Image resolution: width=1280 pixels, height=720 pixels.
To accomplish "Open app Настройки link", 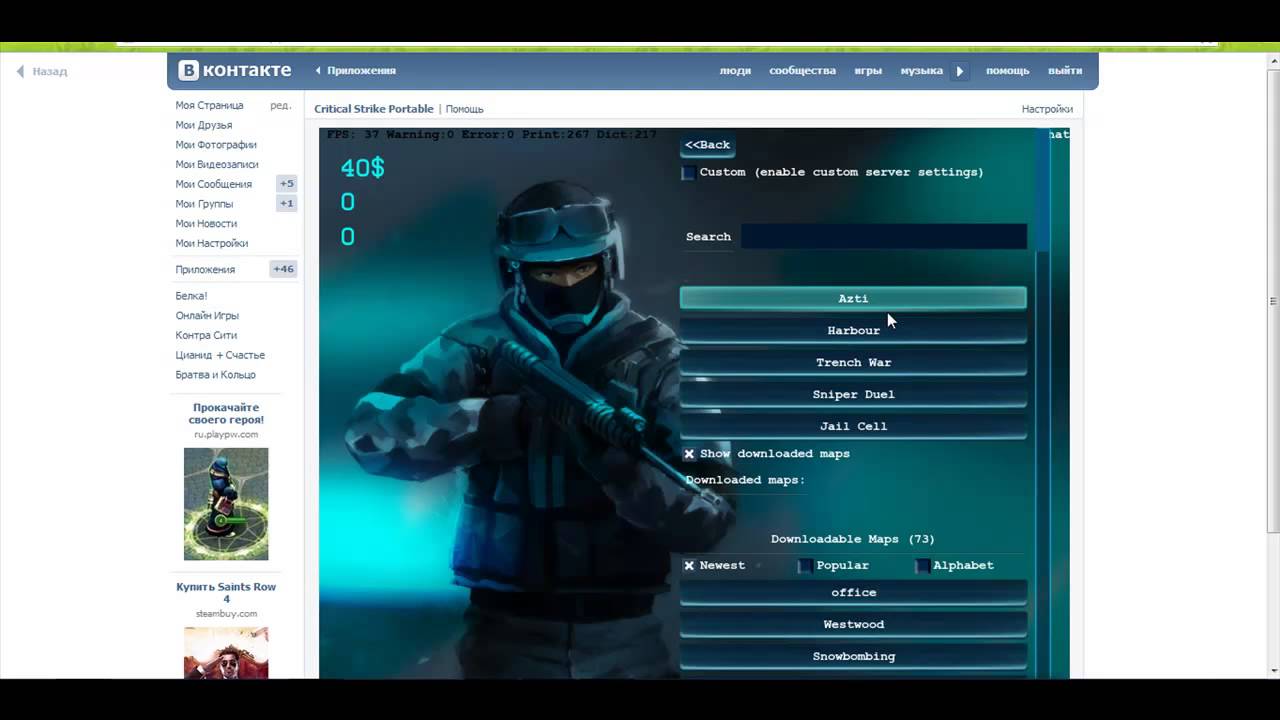I will click(1047, 109).
